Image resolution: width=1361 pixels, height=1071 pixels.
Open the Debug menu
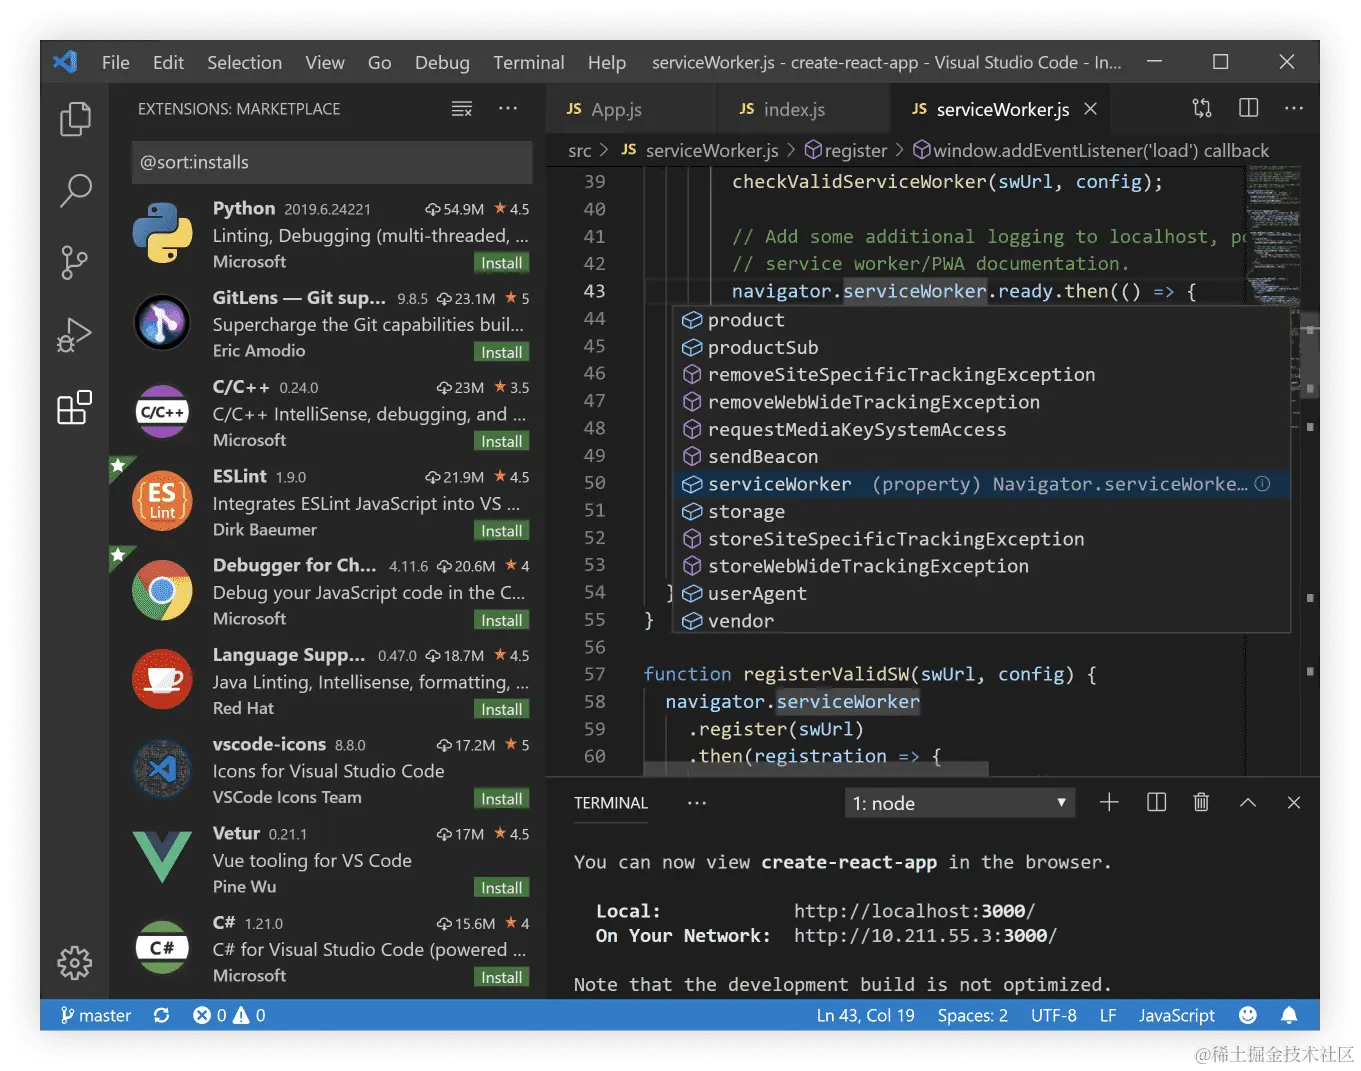(442, 62)
